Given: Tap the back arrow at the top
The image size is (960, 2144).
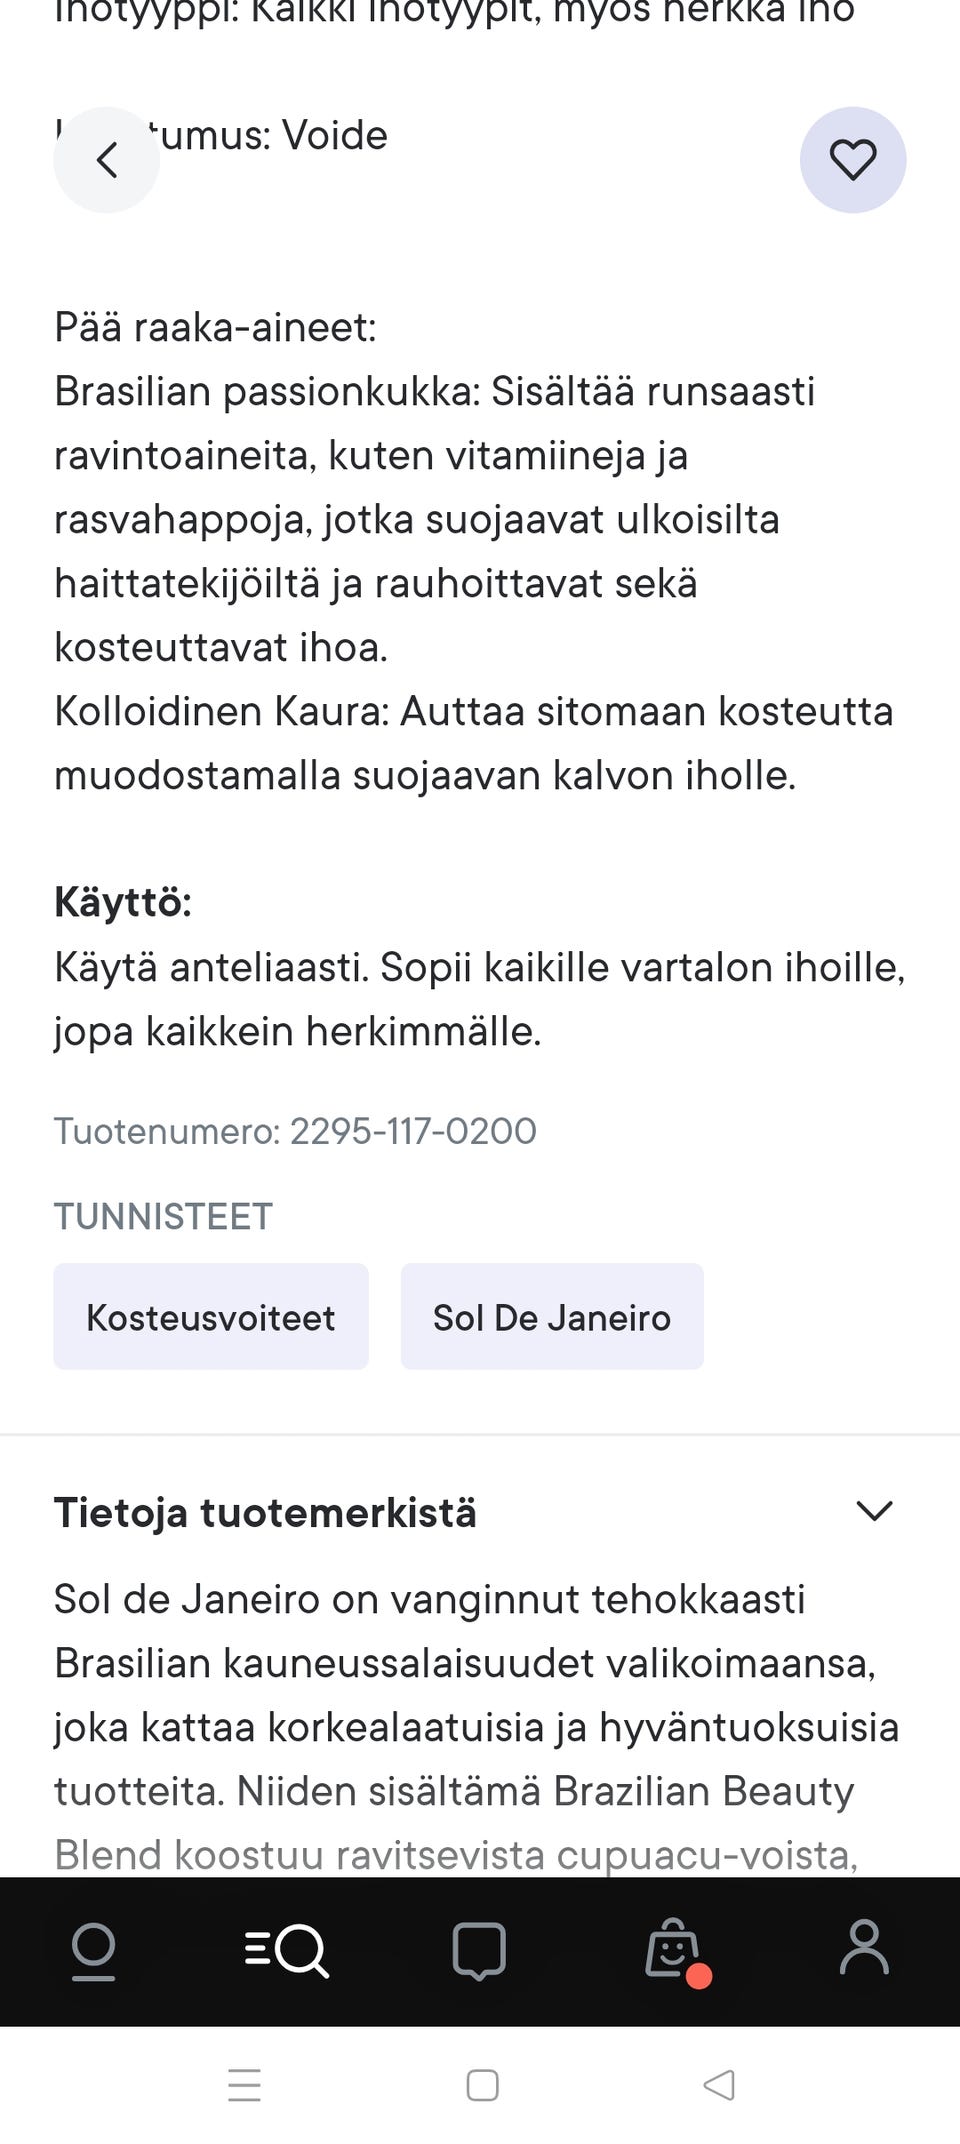Looking at the screenshot, I should point(106,160).
